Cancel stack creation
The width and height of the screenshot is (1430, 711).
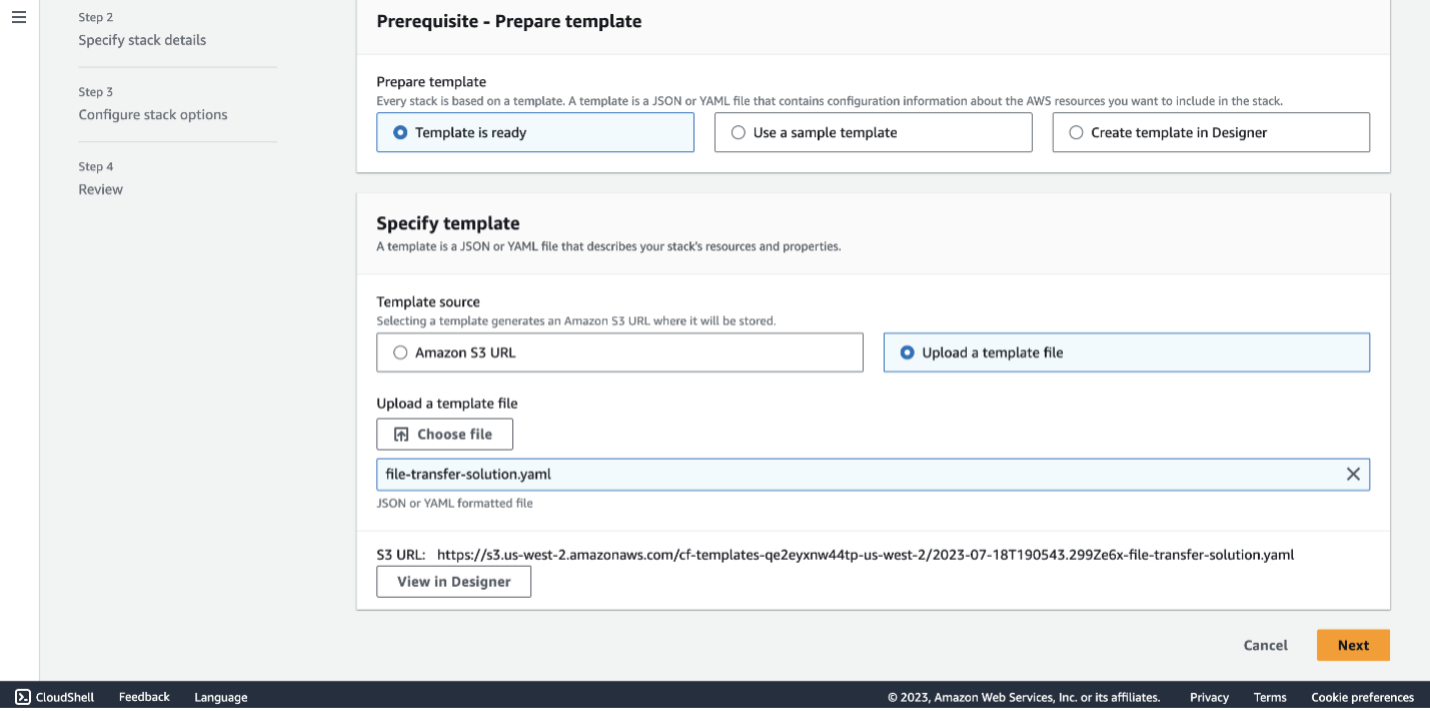point(1264,645)
